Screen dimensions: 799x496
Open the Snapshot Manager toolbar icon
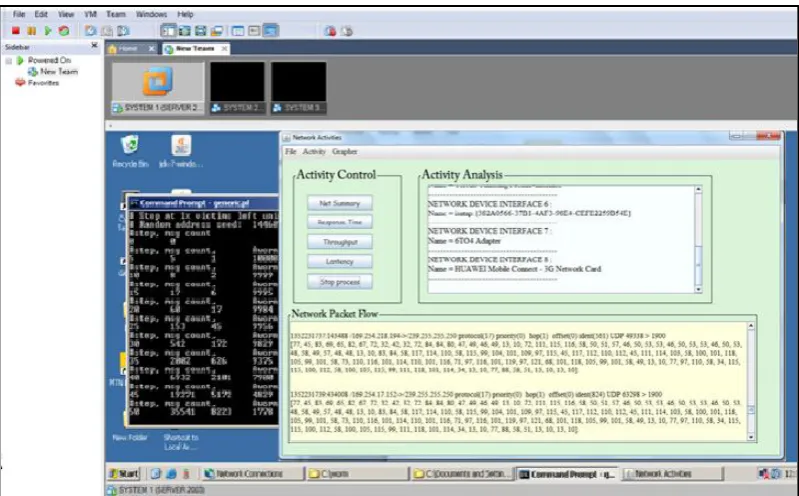point(123,31)
